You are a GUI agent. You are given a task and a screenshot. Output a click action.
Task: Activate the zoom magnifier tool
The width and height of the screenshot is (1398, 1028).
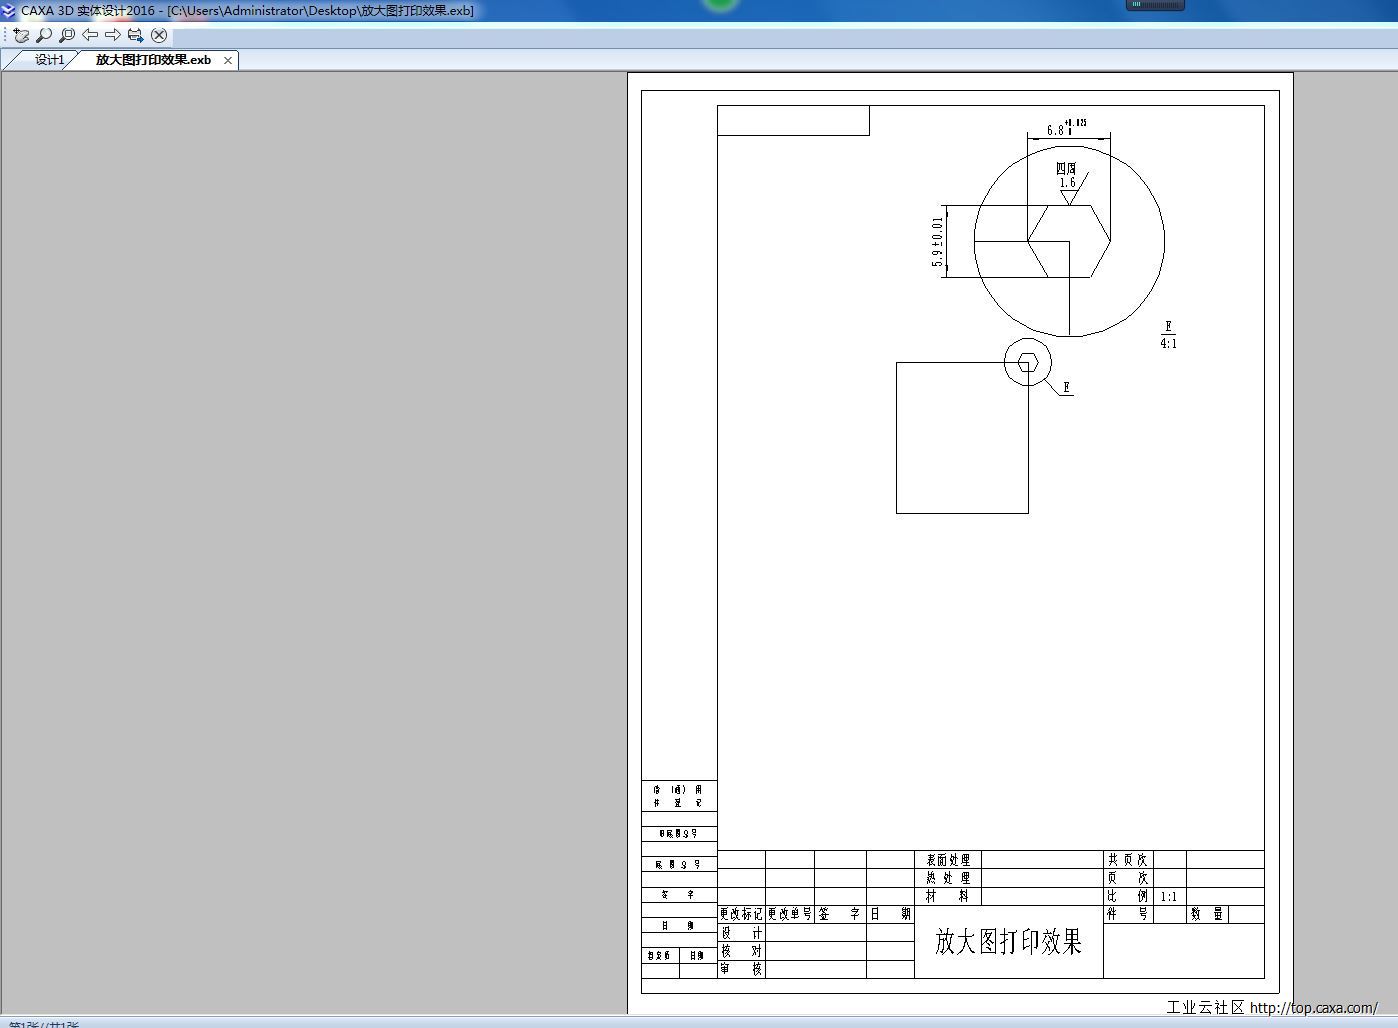(44, 35)
